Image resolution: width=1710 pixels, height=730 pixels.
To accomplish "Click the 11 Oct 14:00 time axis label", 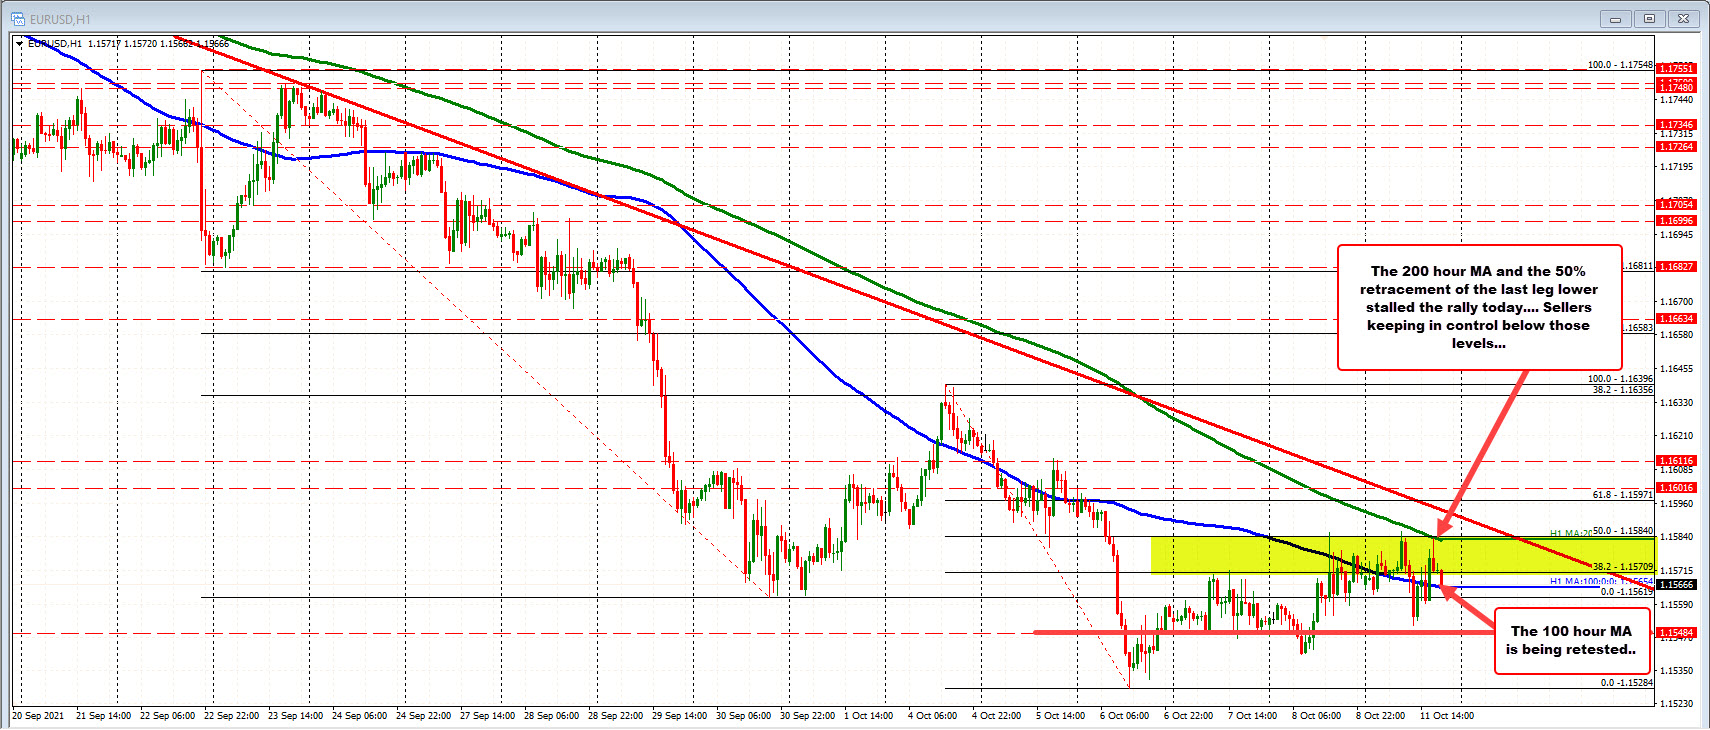I will (x=1447, y=716).
